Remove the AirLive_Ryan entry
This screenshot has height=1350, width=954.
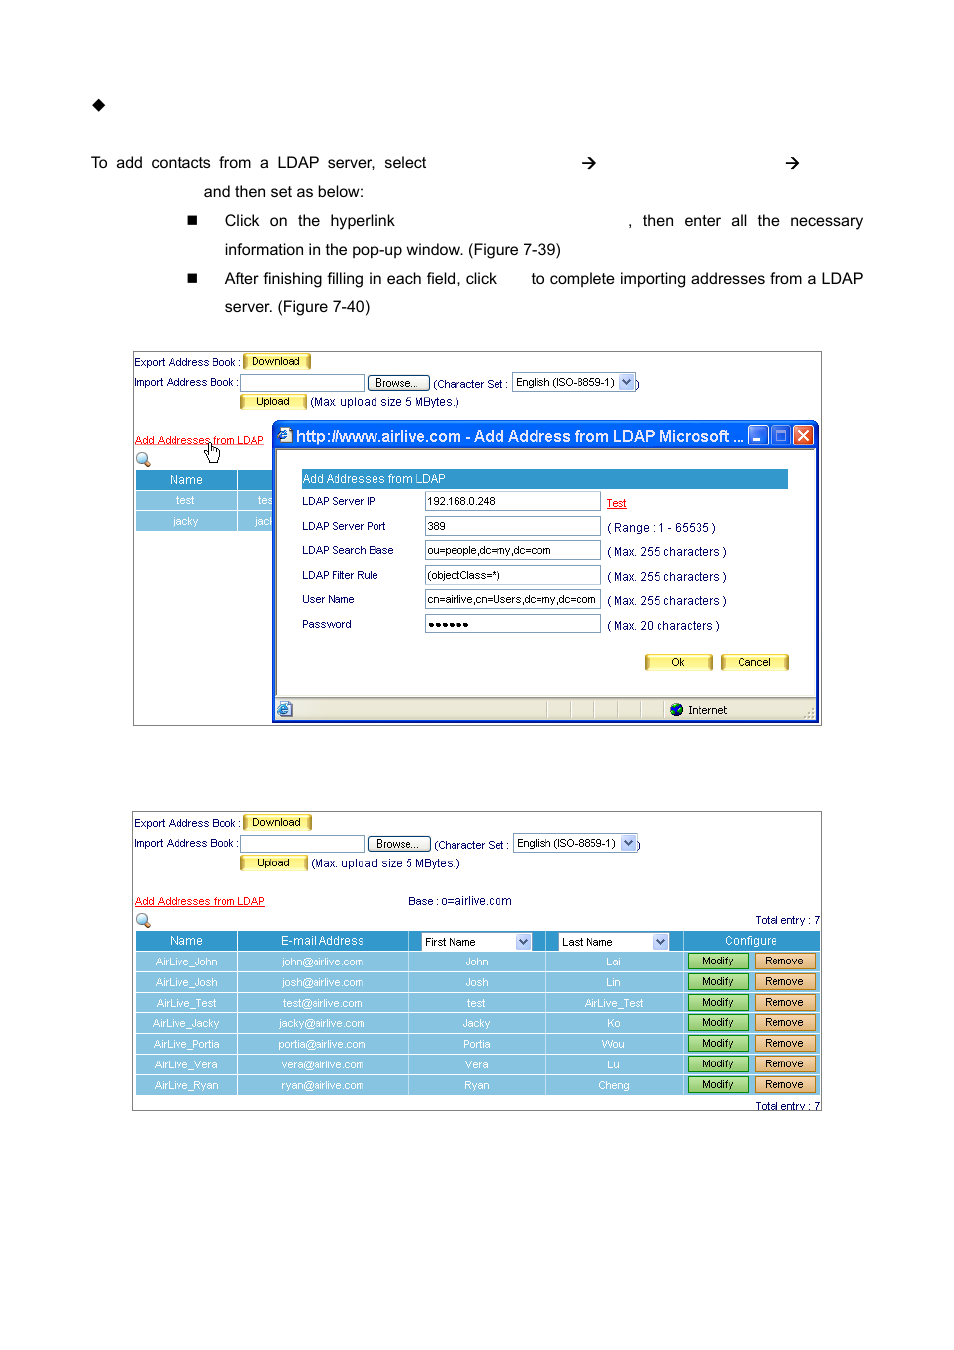point(785,1084)
